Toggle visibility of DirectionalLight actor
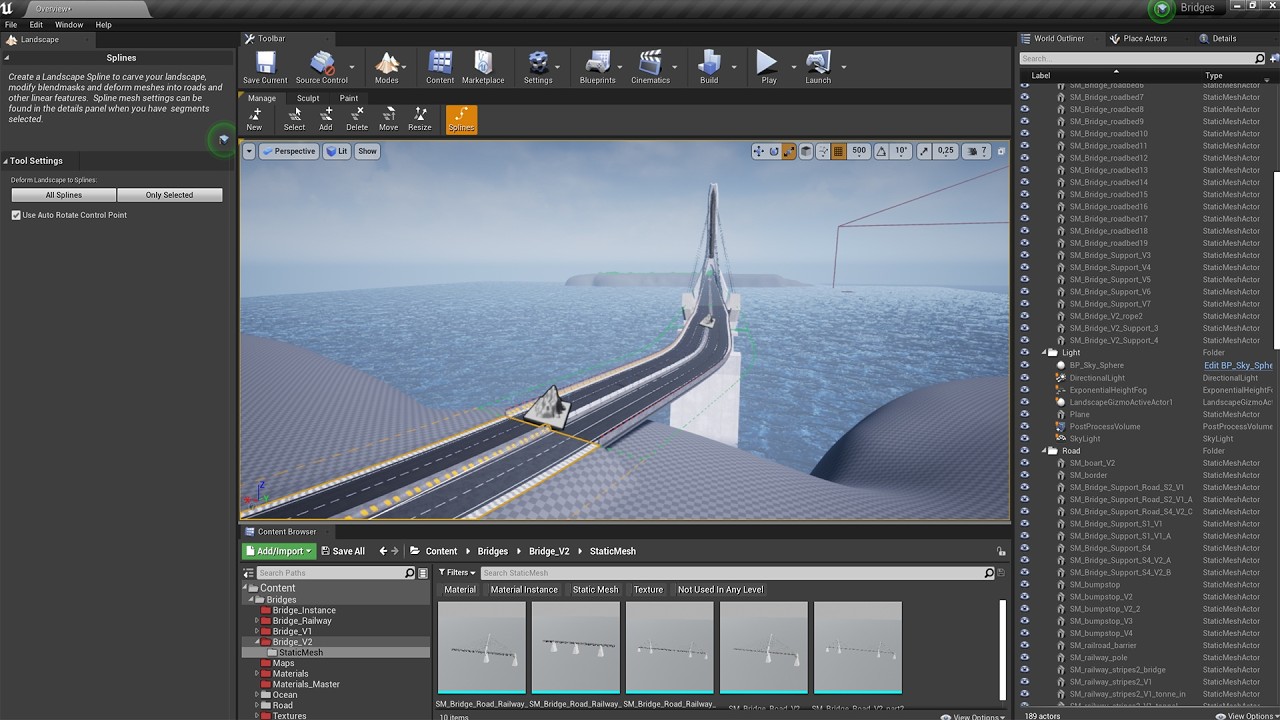Image resolution: width=1280 pixels, height=720 pixels. 1024,378
